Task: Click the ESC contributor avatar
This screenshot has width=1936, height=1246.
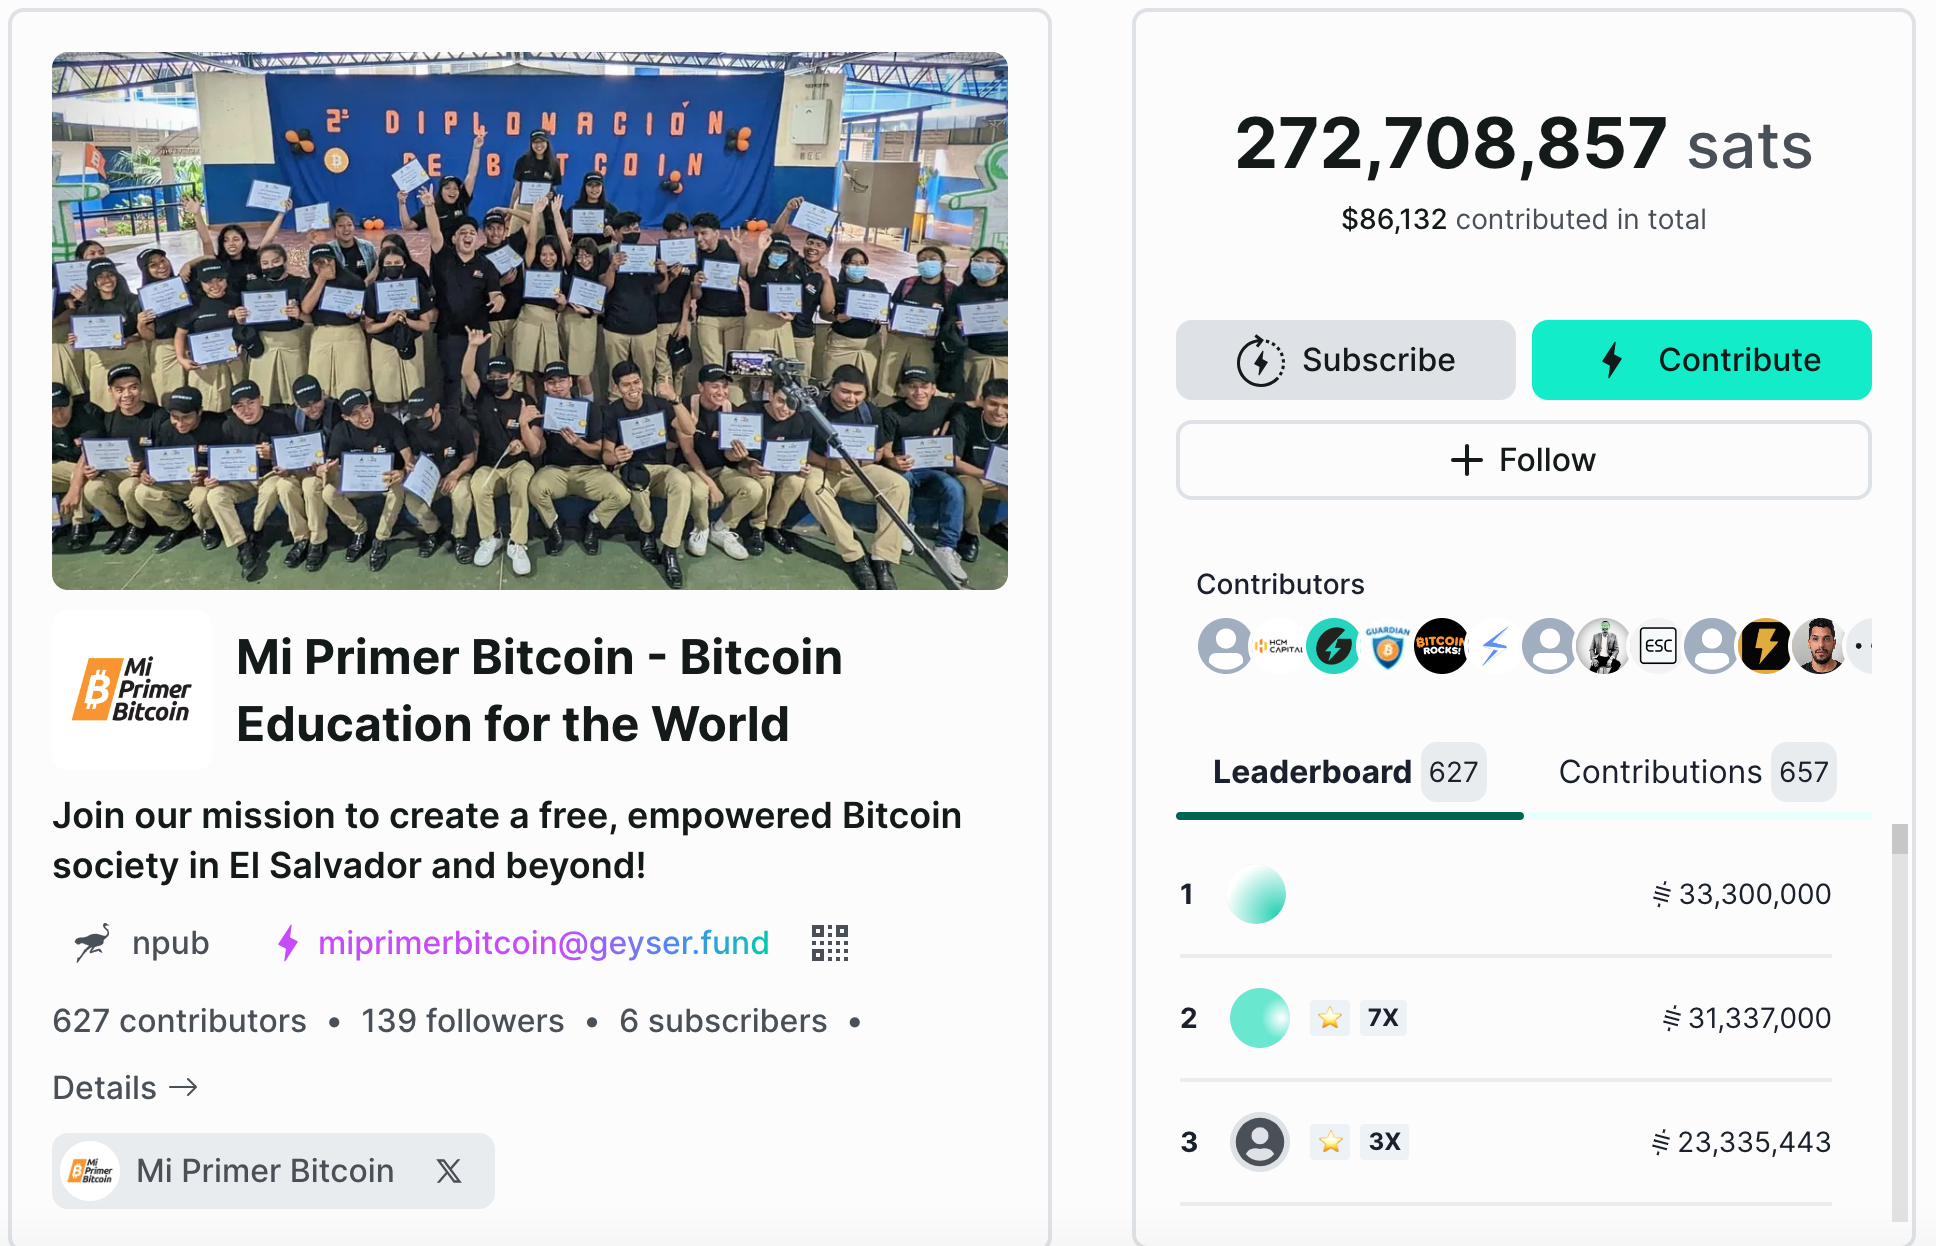Action: click(x=1658, y=646)
